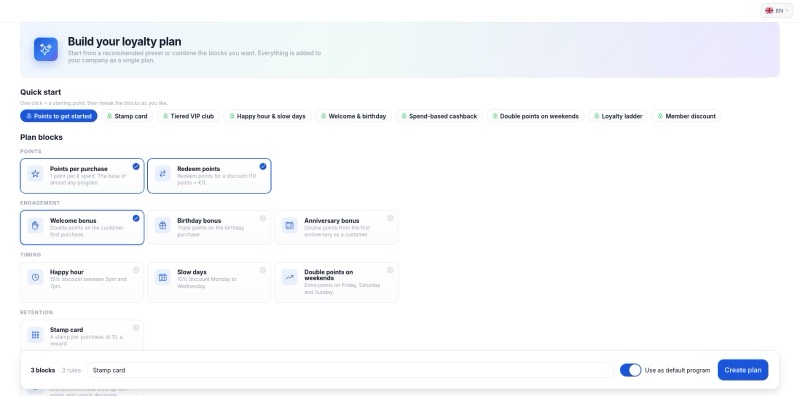Click the gift icon on Birthday bonus
800x396 pixels.
162,226
